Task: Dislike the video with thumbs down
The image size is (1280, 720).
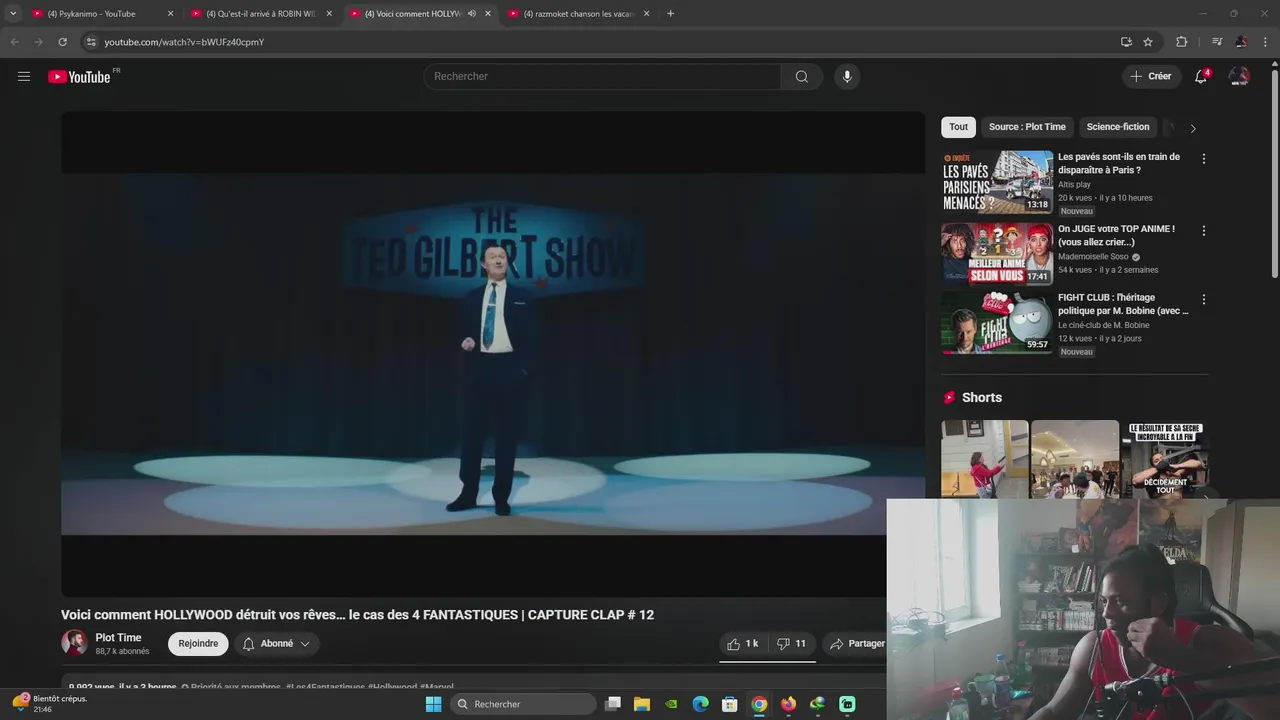Action: point(792,644)
